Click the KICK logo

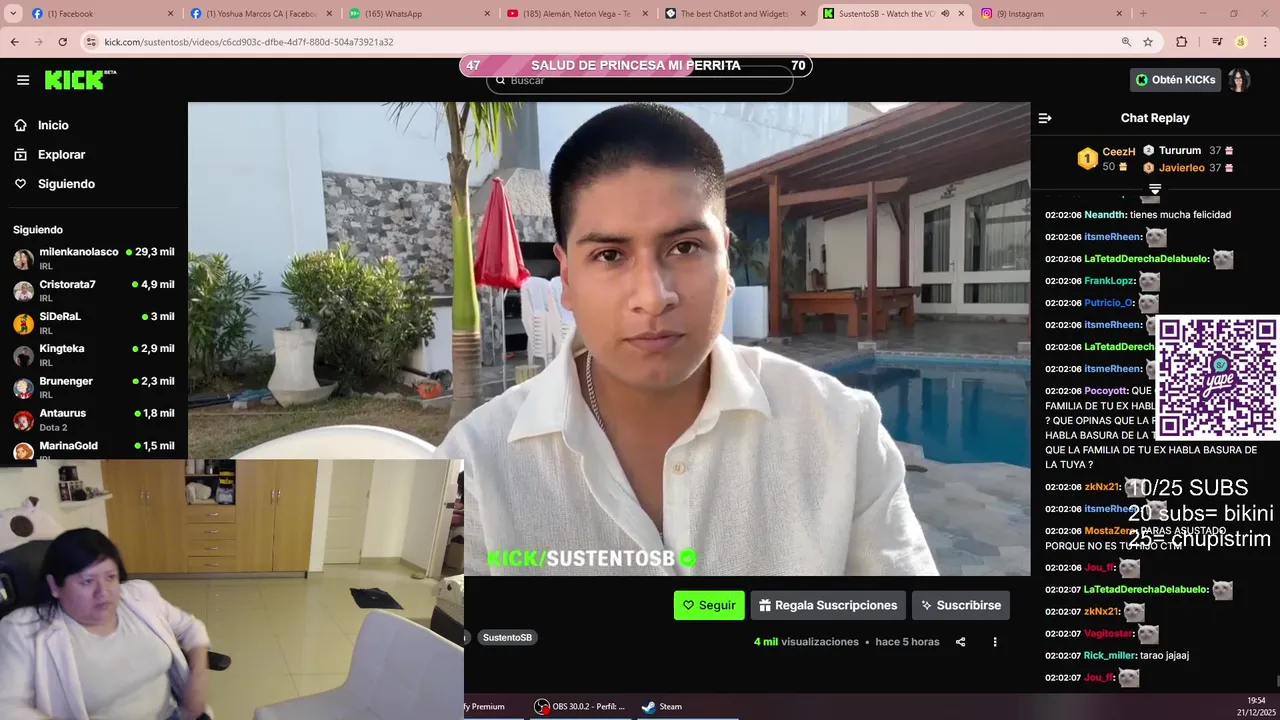click(x=80, y=80)
